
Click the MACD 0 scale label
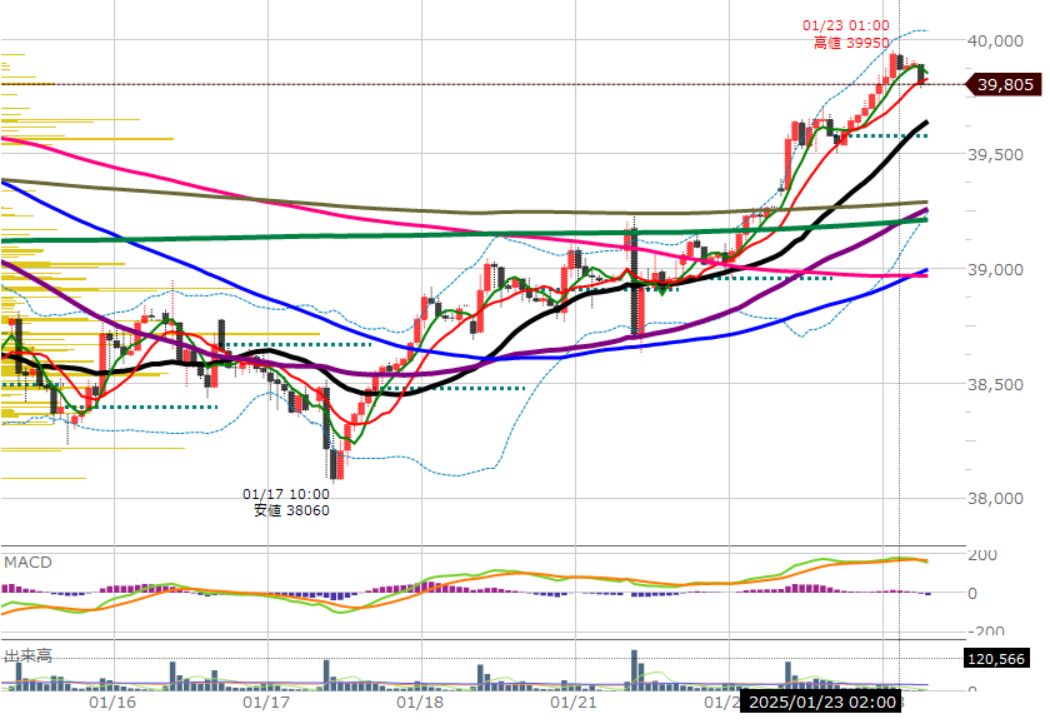972,593
